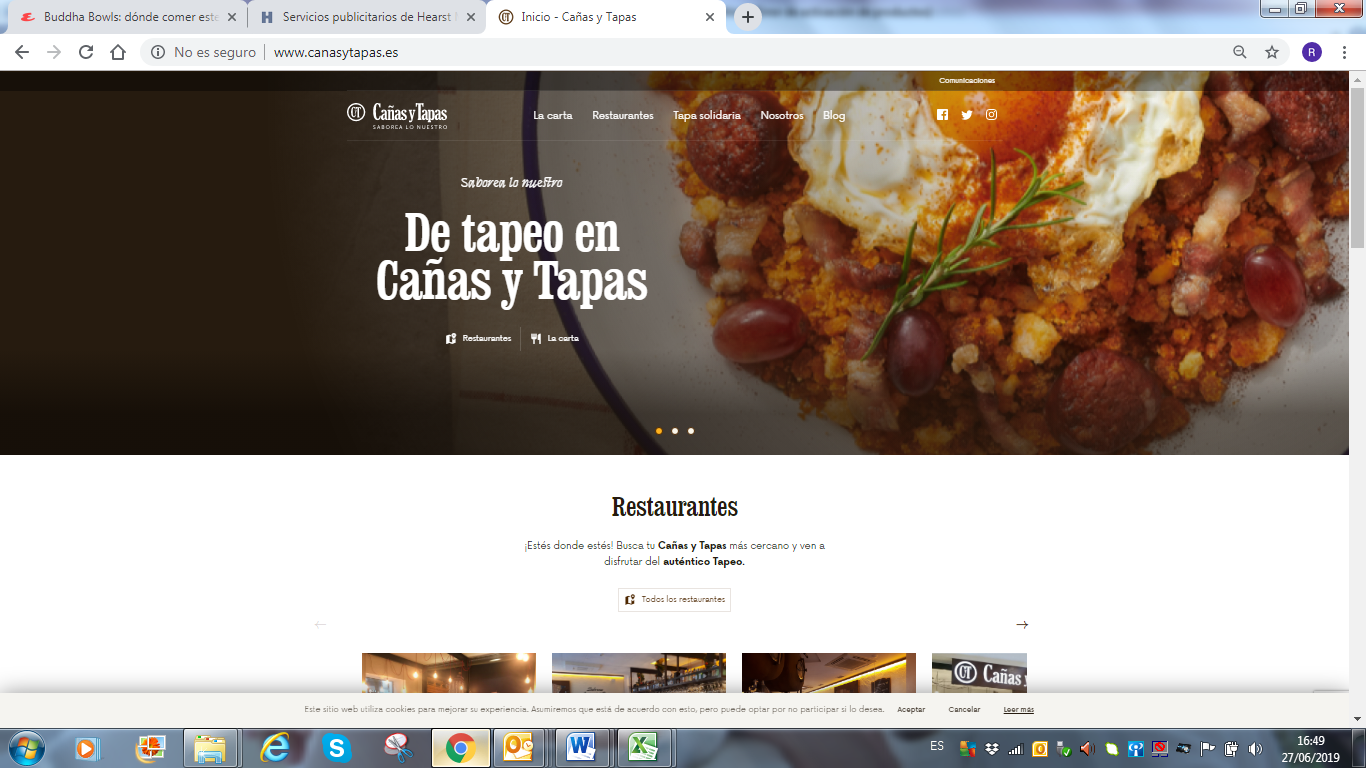Select the second carousel slide dot
The width and height of the screenshot is (1366, 768).
point(675,431)
